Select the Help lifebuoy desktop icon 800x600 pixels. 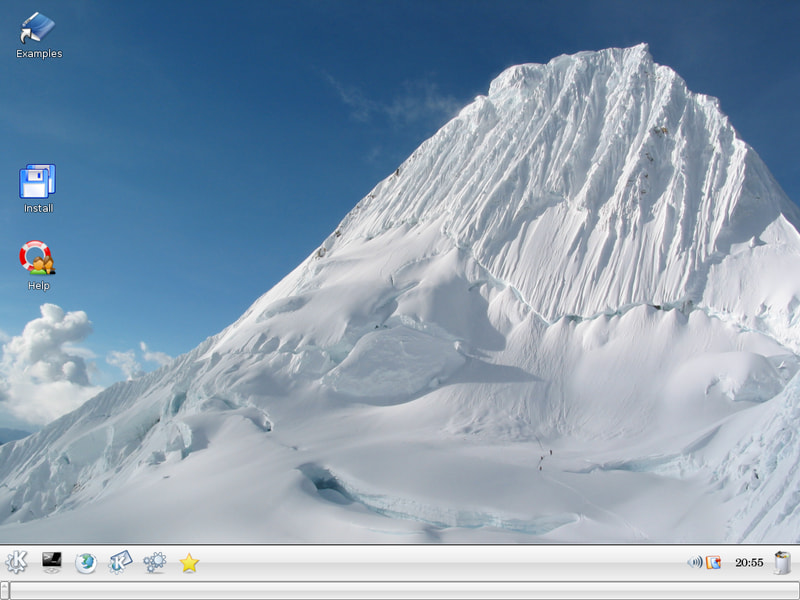point(38,258)
